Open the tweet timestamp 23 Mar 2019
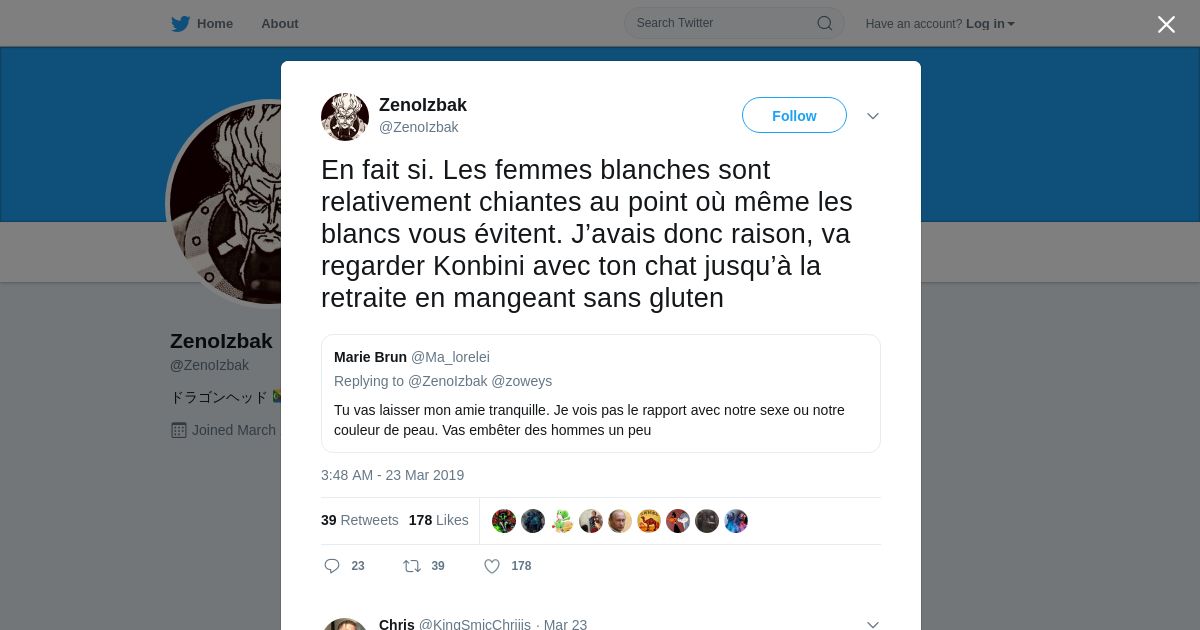 [x=392, y=475]
